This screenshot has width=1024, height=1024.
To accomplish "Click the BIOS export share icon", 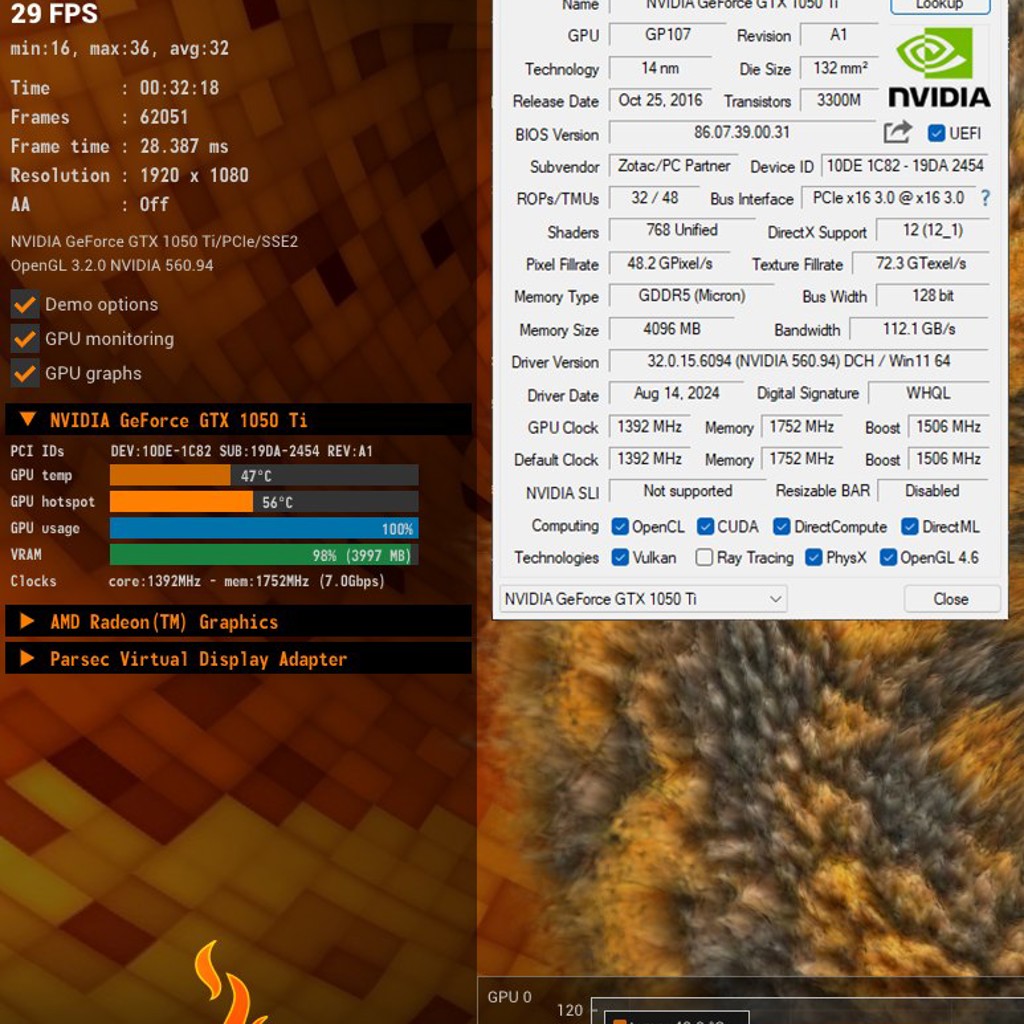I will (x=897, y=132).
